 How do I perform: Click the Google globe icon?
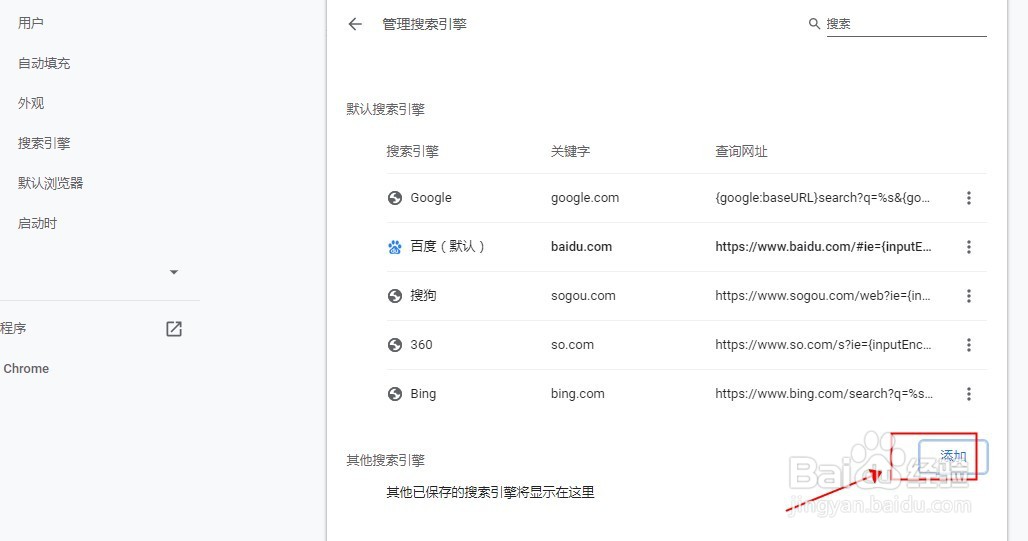pyautogui.click(x=395, y=198)
